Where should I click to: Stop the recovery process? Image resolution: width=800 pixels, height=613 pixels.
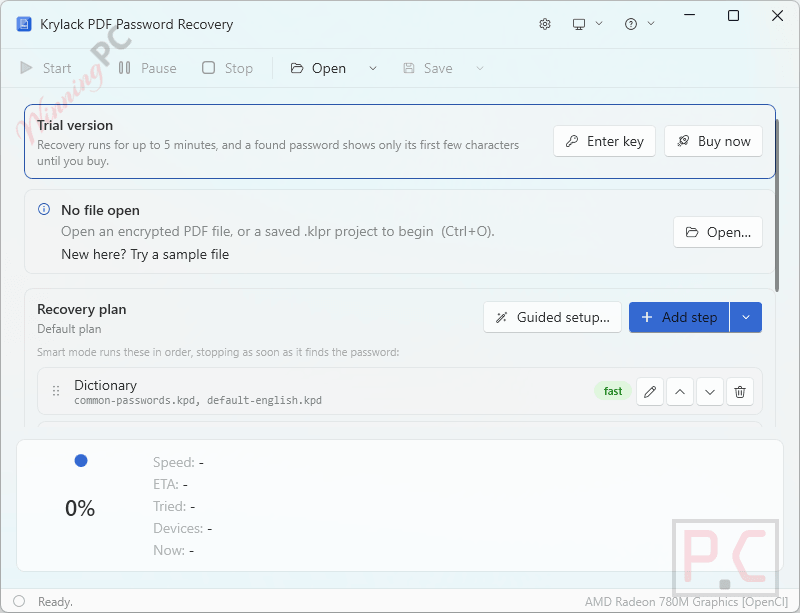pyautogui.click(x=228, y=68)
